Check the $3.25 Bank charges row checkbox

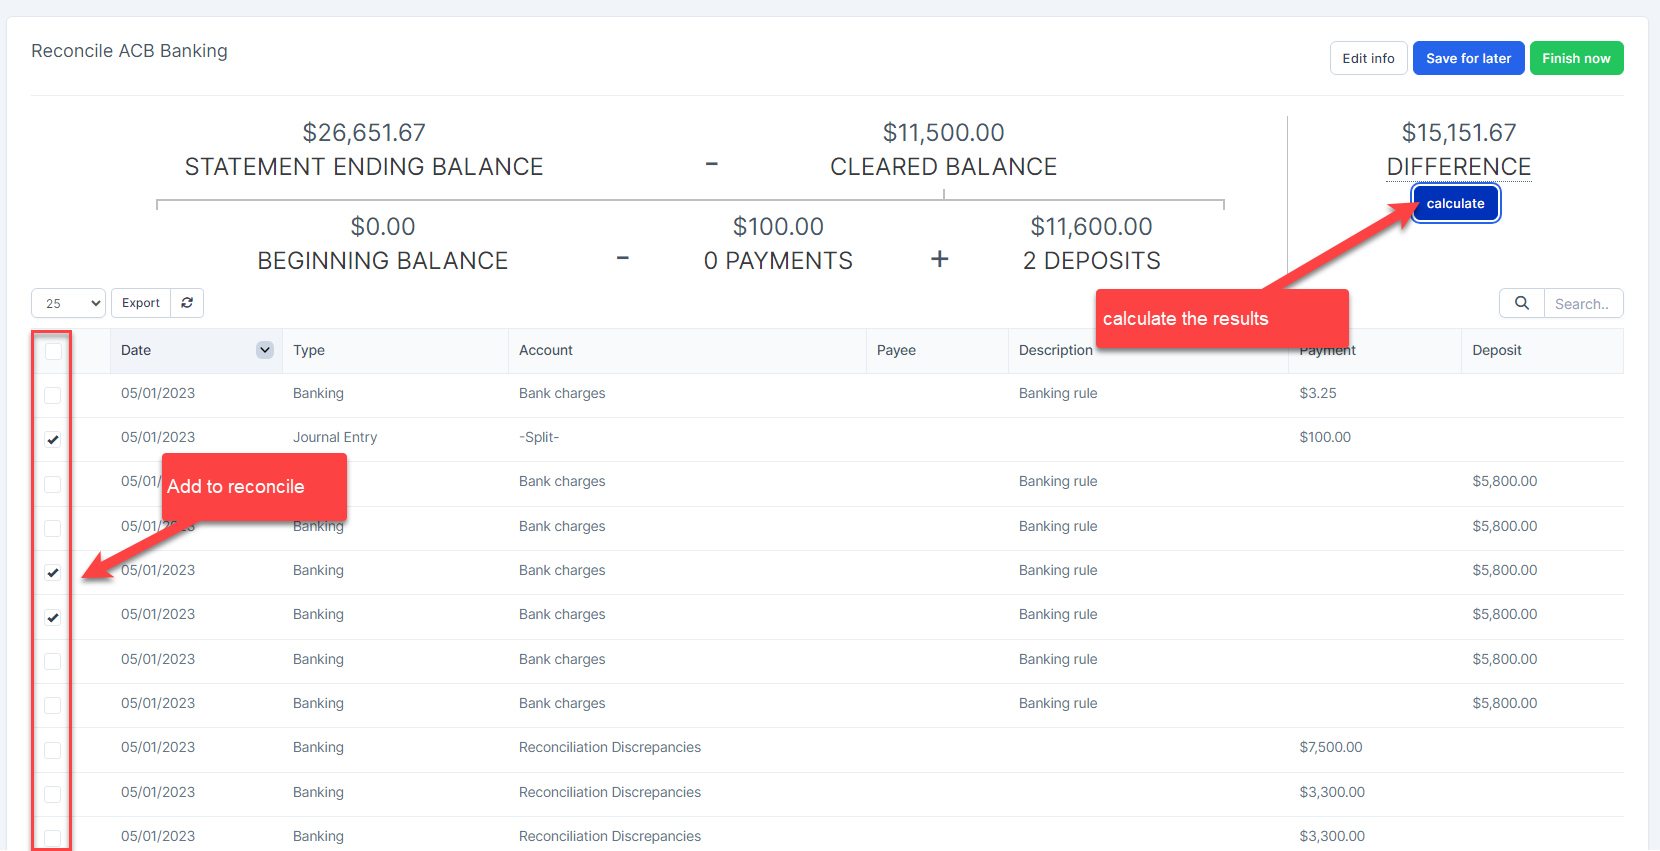(x=53, y=395)
